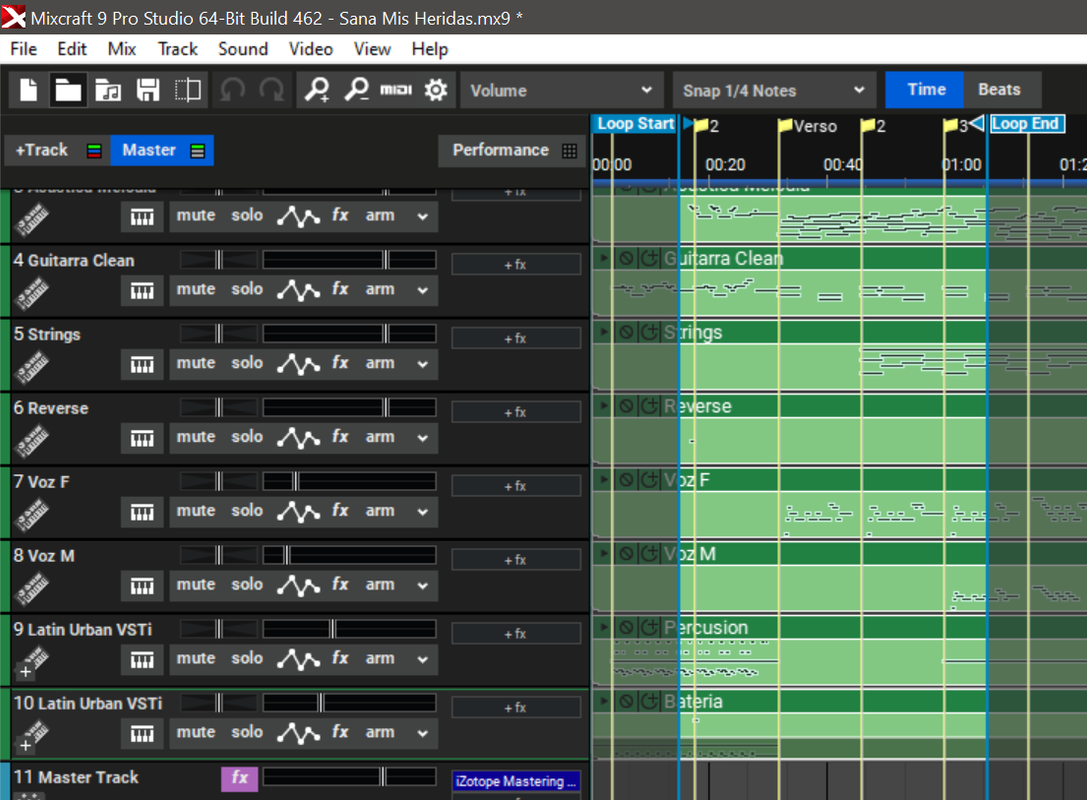Open the Mix menu
1087x800 pixels.
(x=122, y=49)
